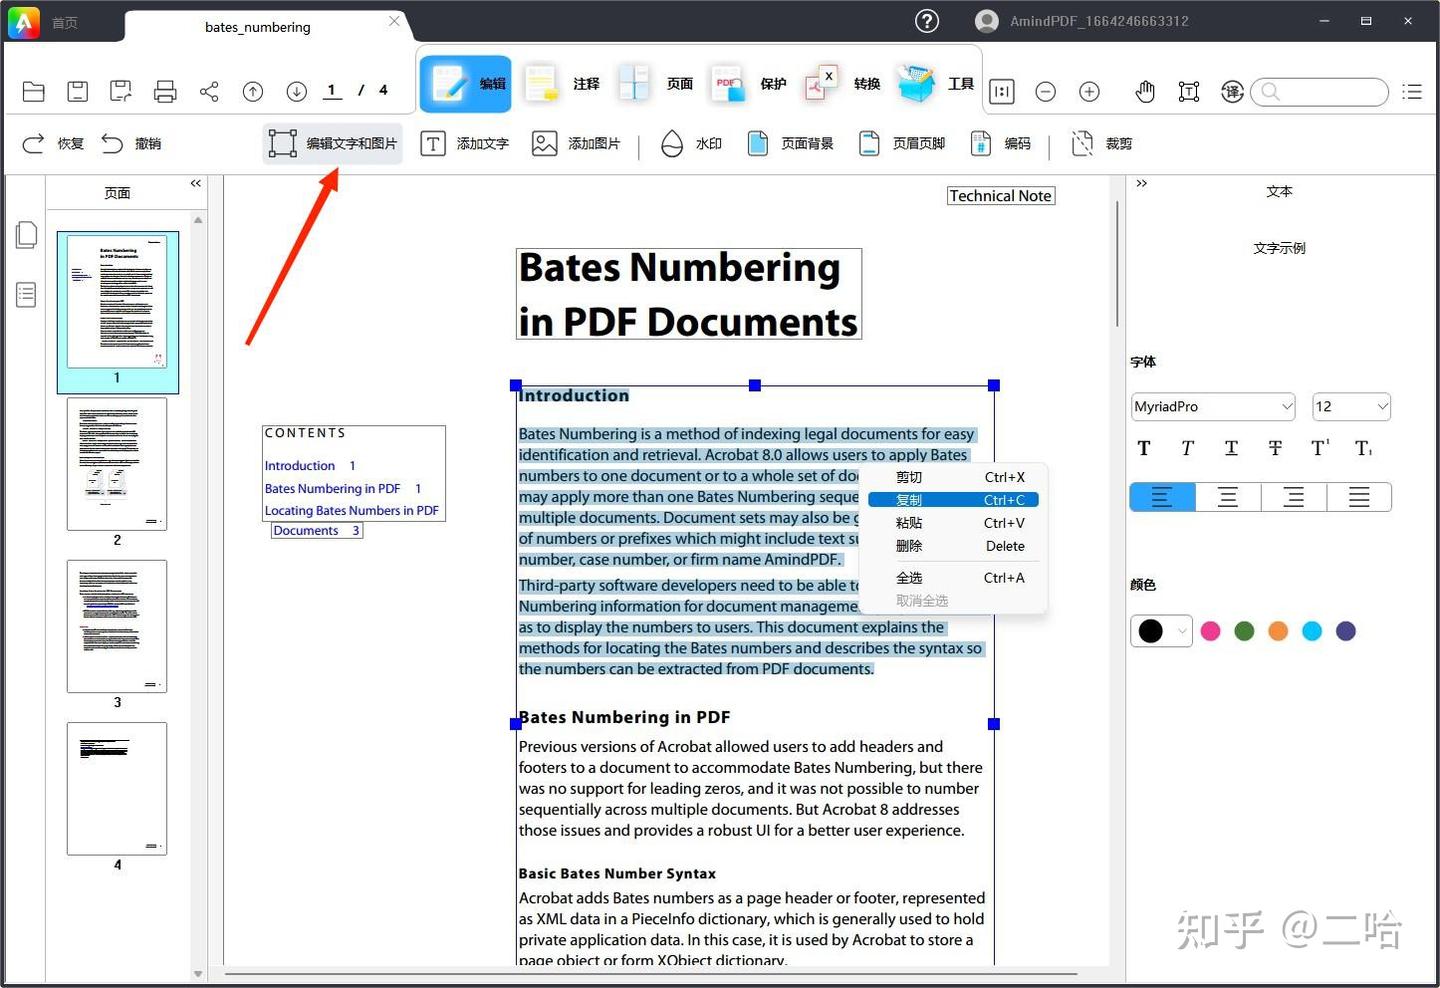Open the font size 12 dropdown
1440x988 pixels.
[1351, 406]
